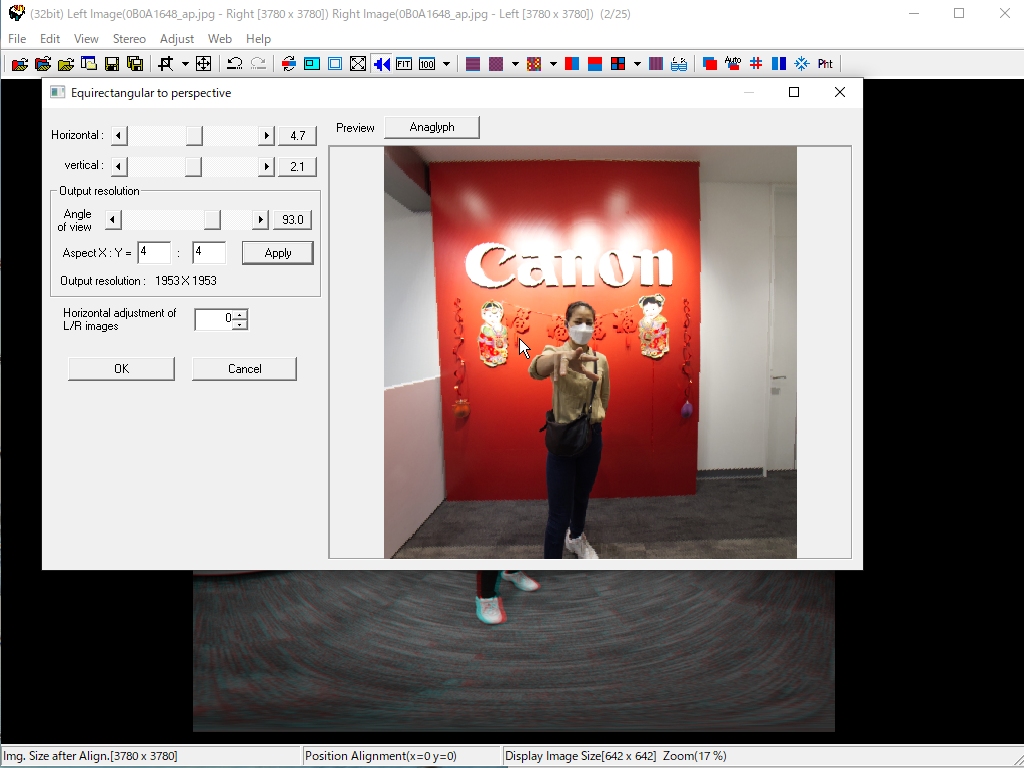Click the Pnt toolbar icon

pyautogui.click(x=825, y=63)
